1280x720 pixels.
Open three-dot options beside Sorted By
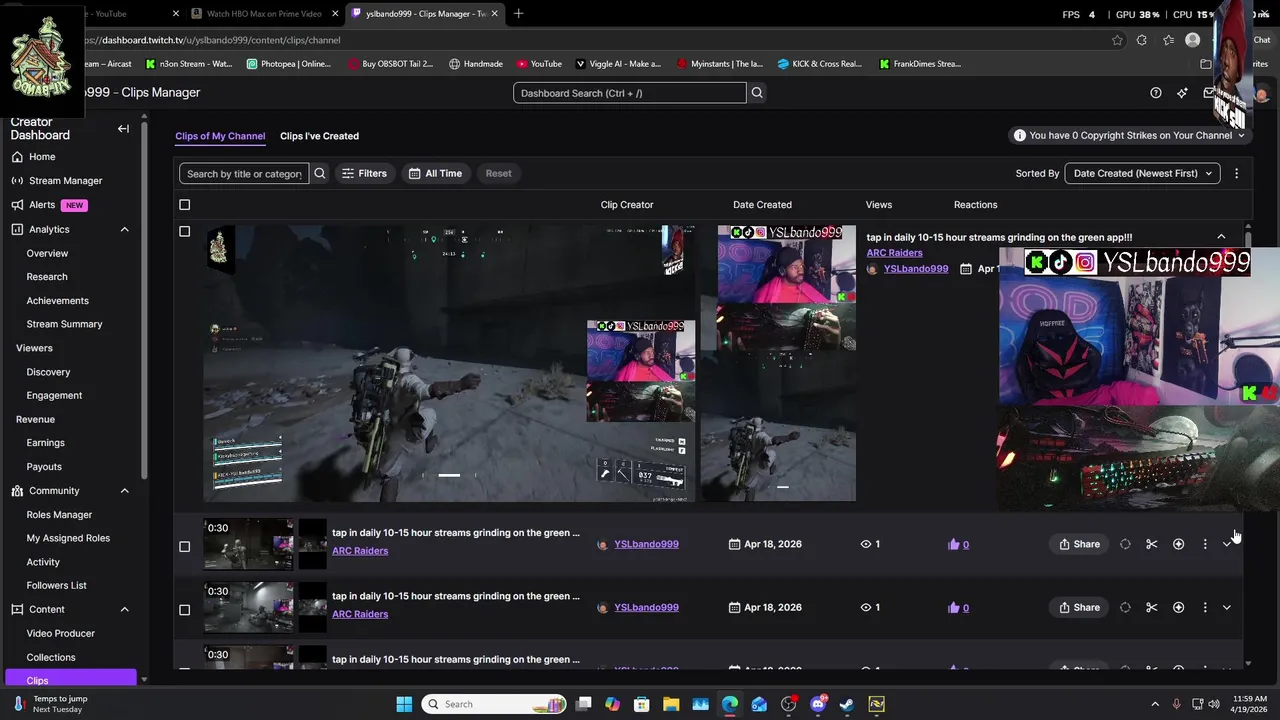pos(1236,174)
